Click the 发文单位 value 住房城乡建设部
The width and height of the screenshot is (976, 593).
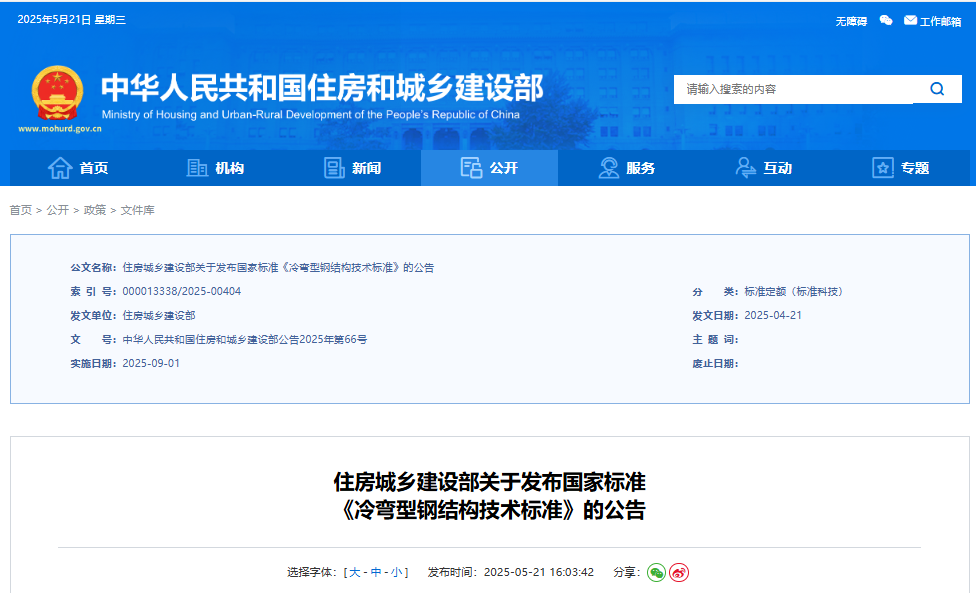click(159, 315)
